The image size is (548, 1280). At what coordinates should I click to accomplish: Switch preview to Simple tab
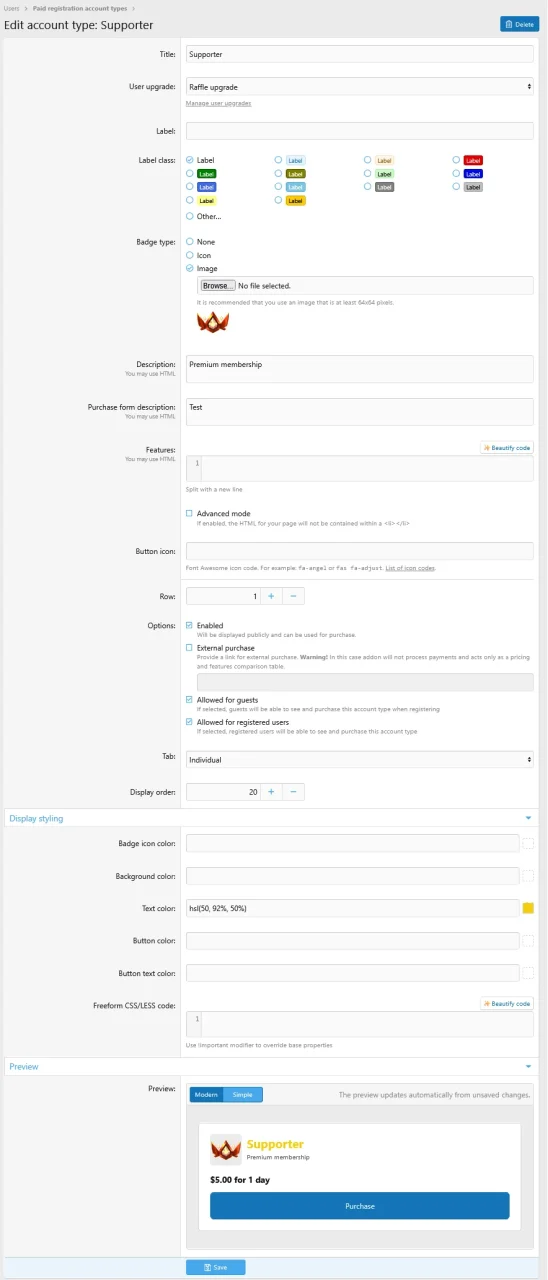click(x=243, y=1094)
